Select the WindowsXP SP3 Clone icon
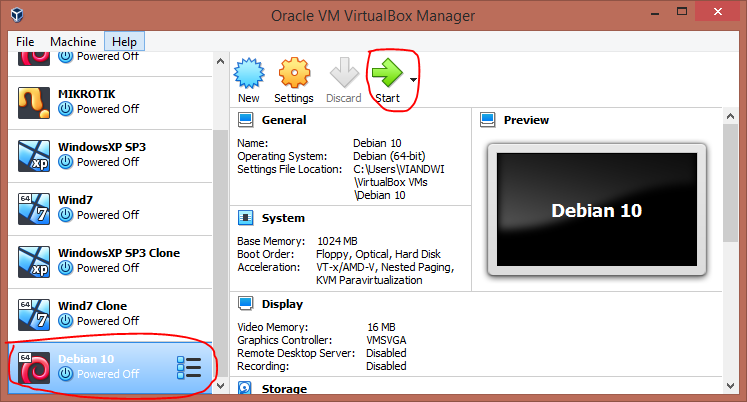747x402 pixels. [34, 261]
